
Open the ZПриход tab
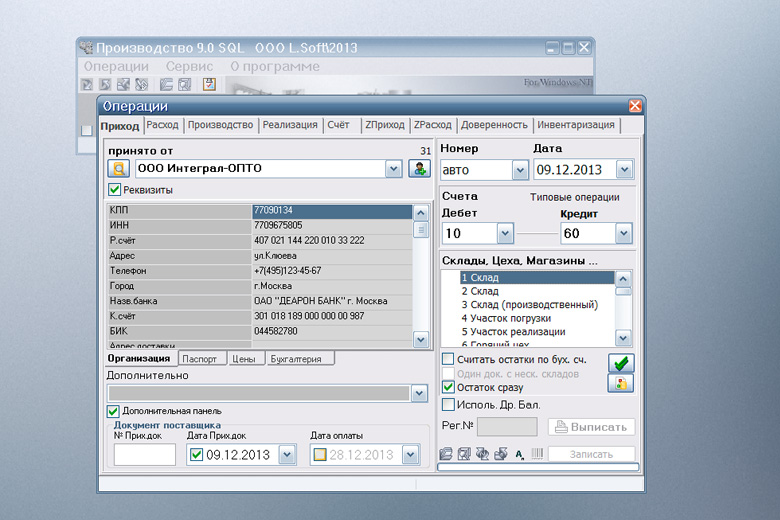385,125
